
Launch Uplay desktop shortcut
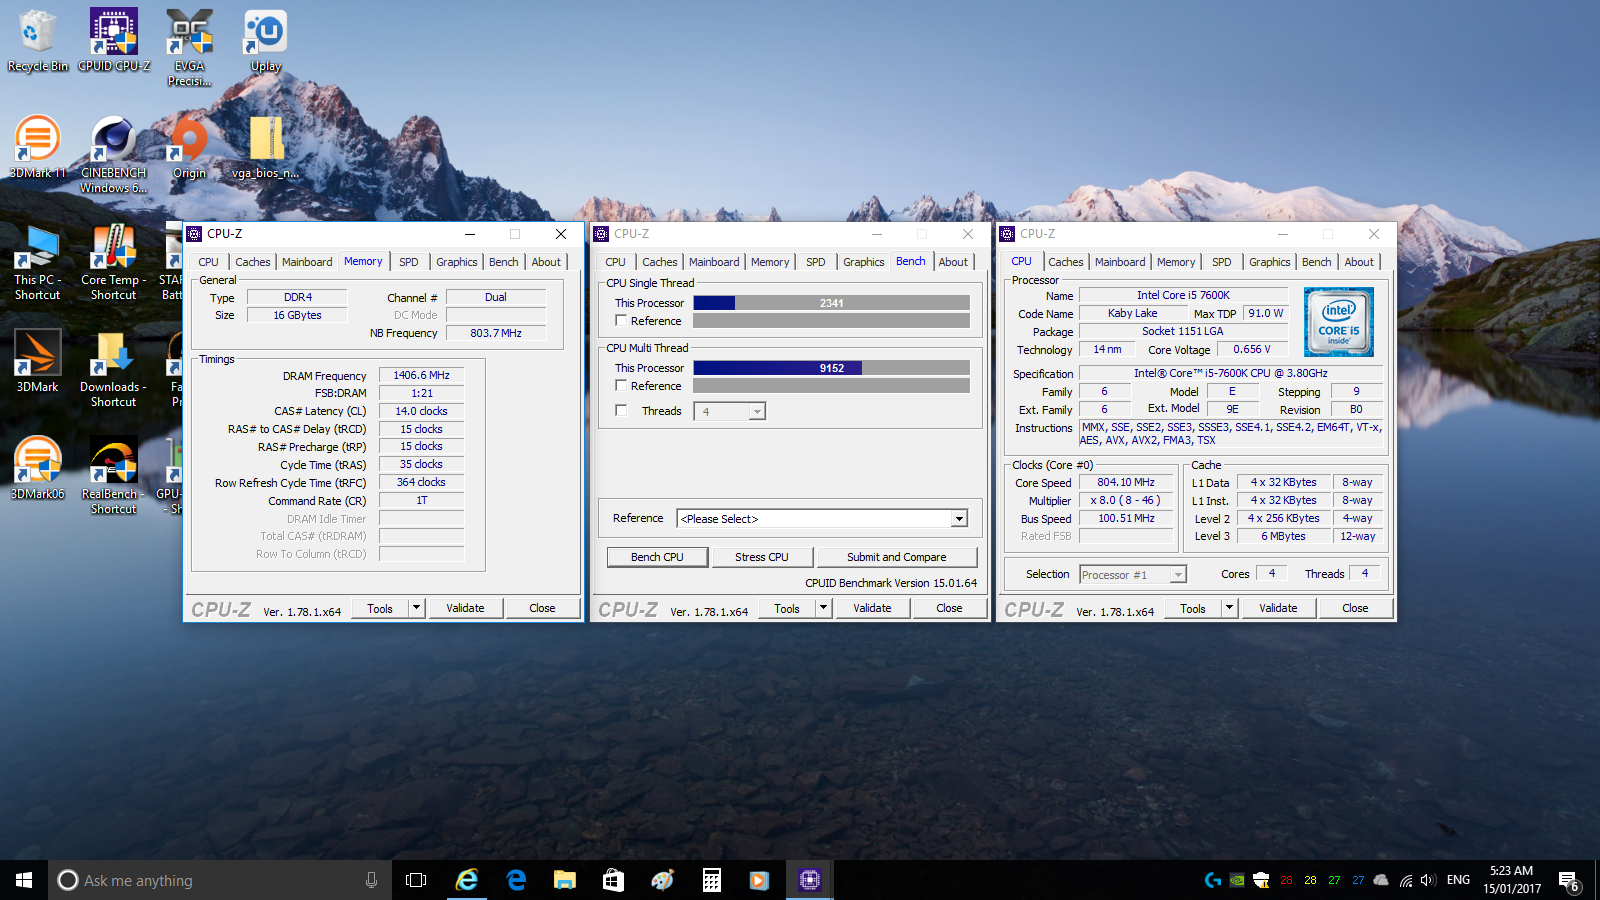(x=266, y=40)
